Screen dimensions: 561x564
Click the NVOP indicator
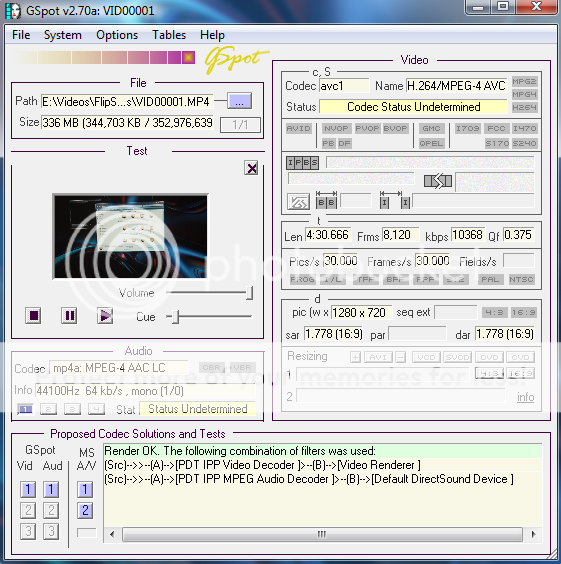click(336, 129)
